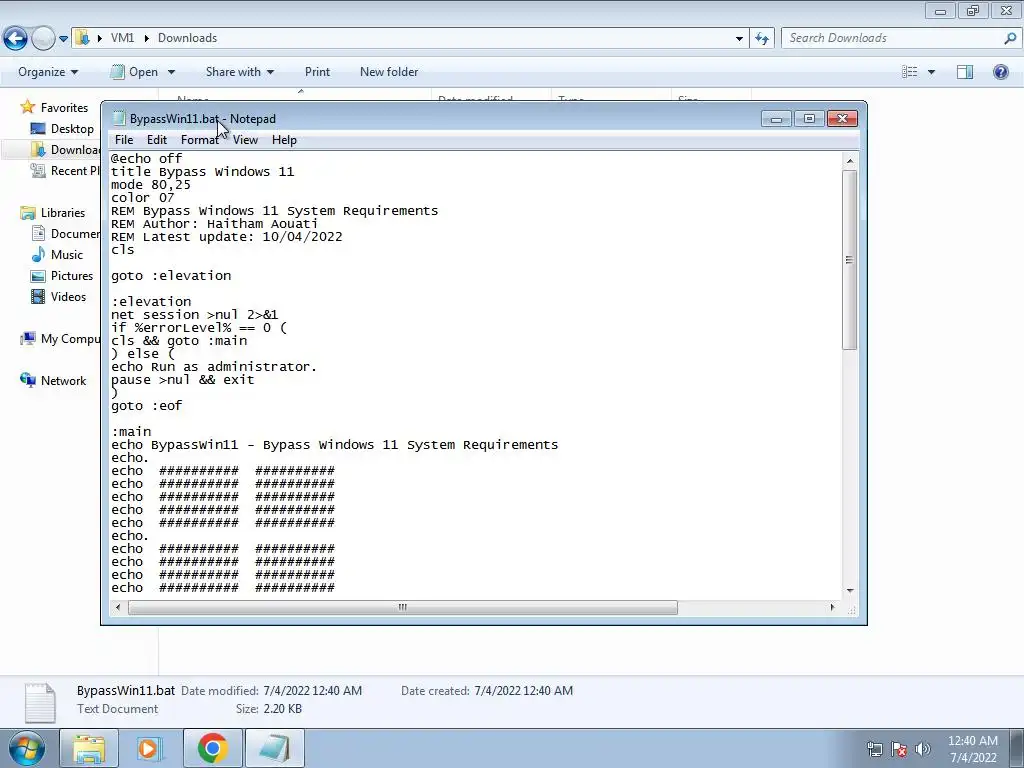Open Notepad's View menu
Viewport: 1024px width, 768px height.
pos(245,140)
